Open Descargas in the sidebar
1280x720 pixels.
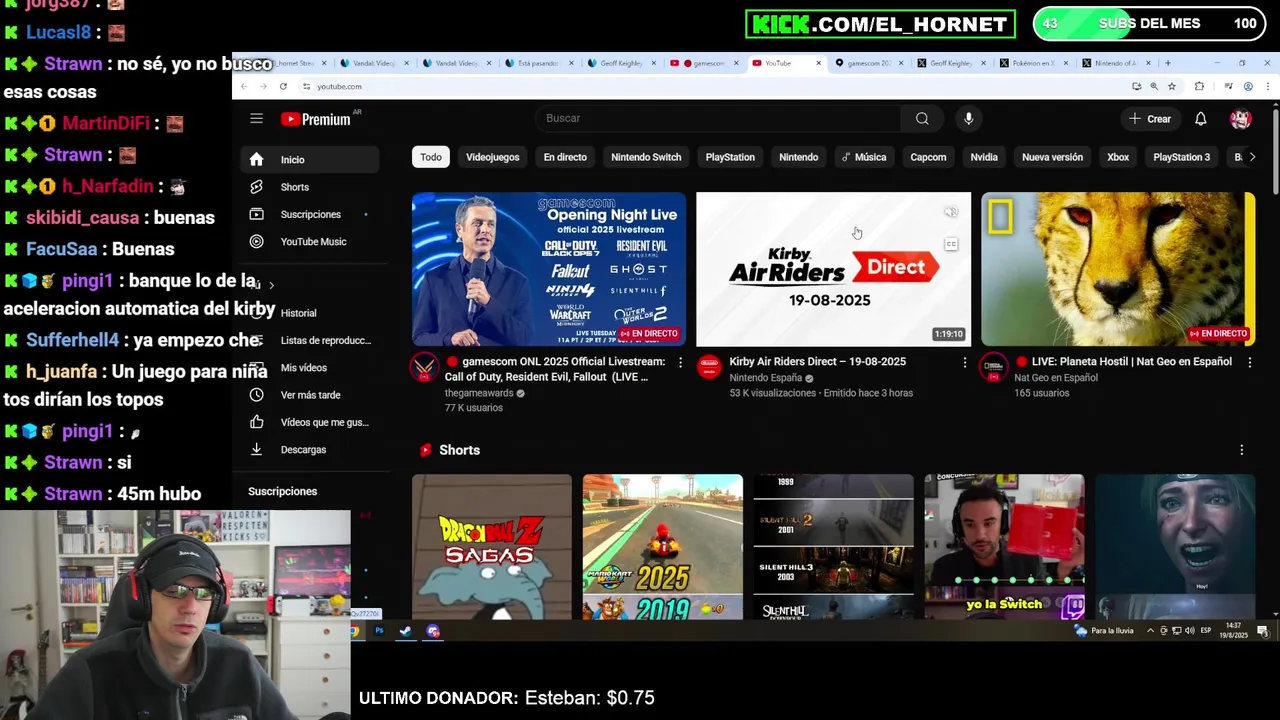pyautogui.click(x=310, y=450)
